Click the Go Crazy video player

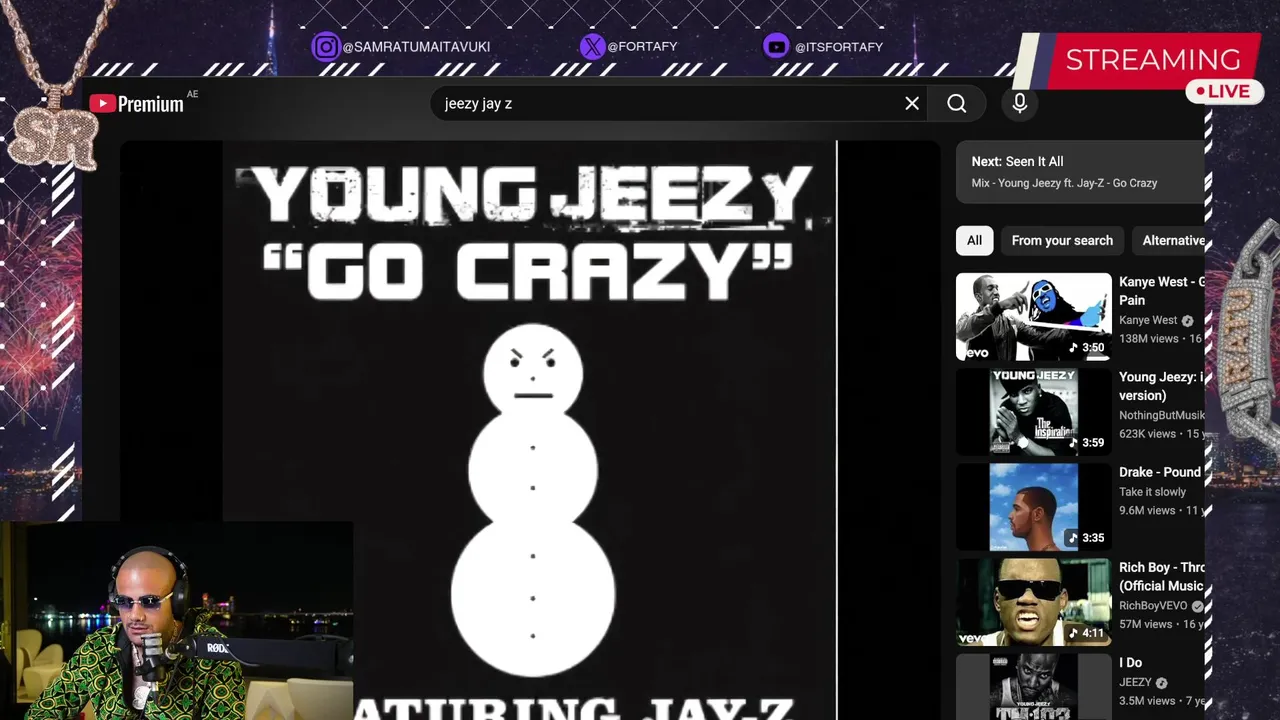[529, 430]
